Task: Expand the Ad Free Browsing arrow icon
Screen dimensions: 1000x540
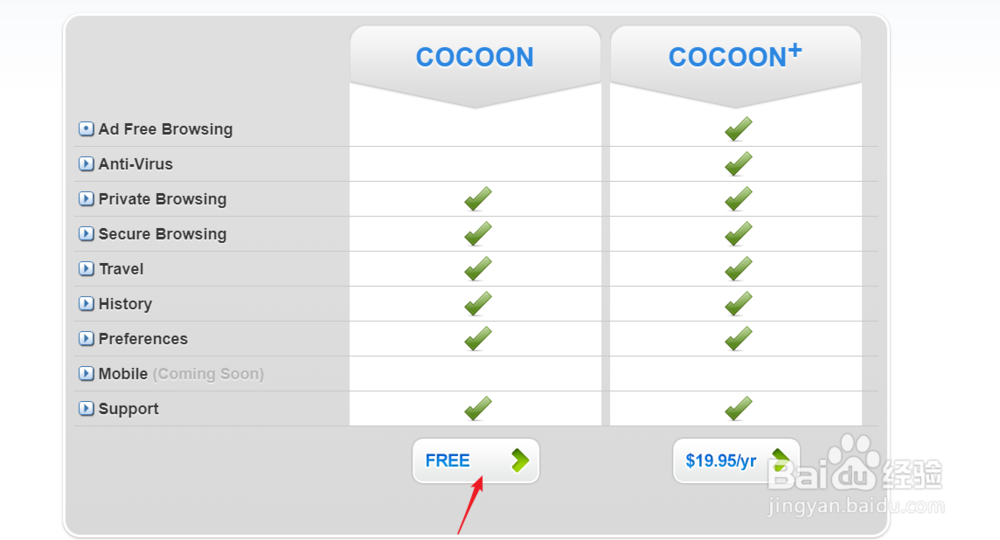Action: (x=86, y=129)
